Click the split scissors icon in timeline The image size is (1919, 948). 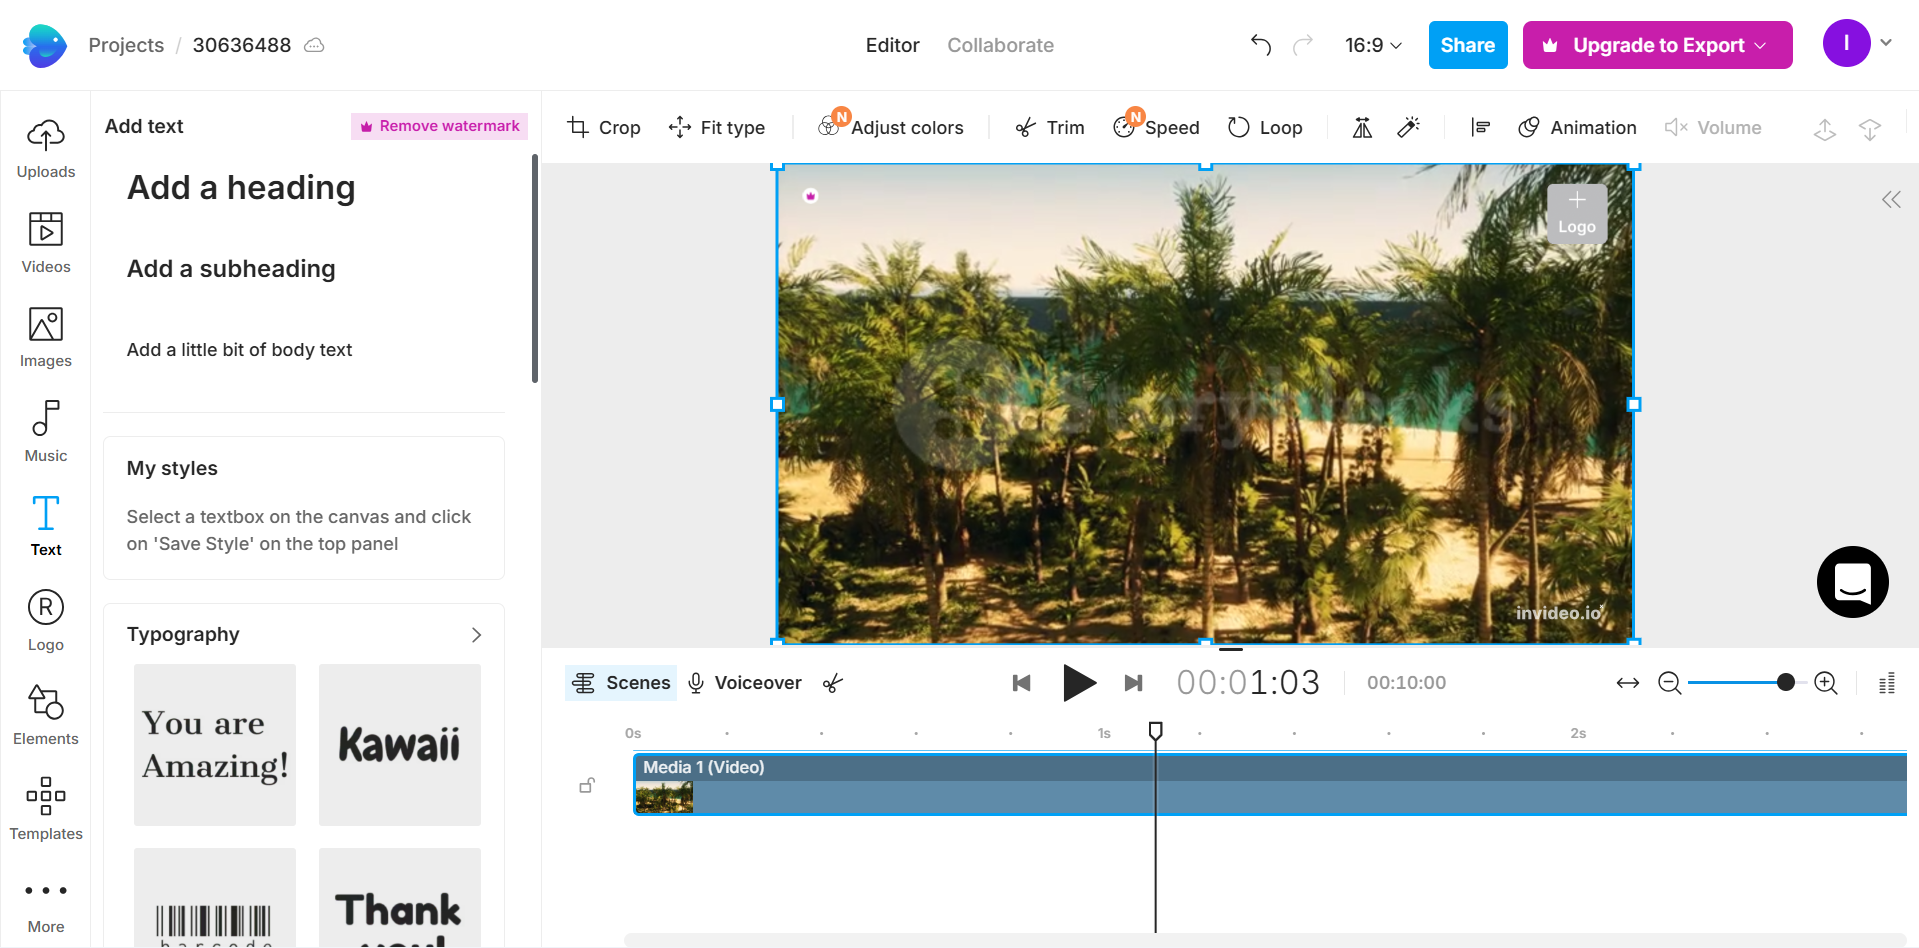tap(833, 683)
